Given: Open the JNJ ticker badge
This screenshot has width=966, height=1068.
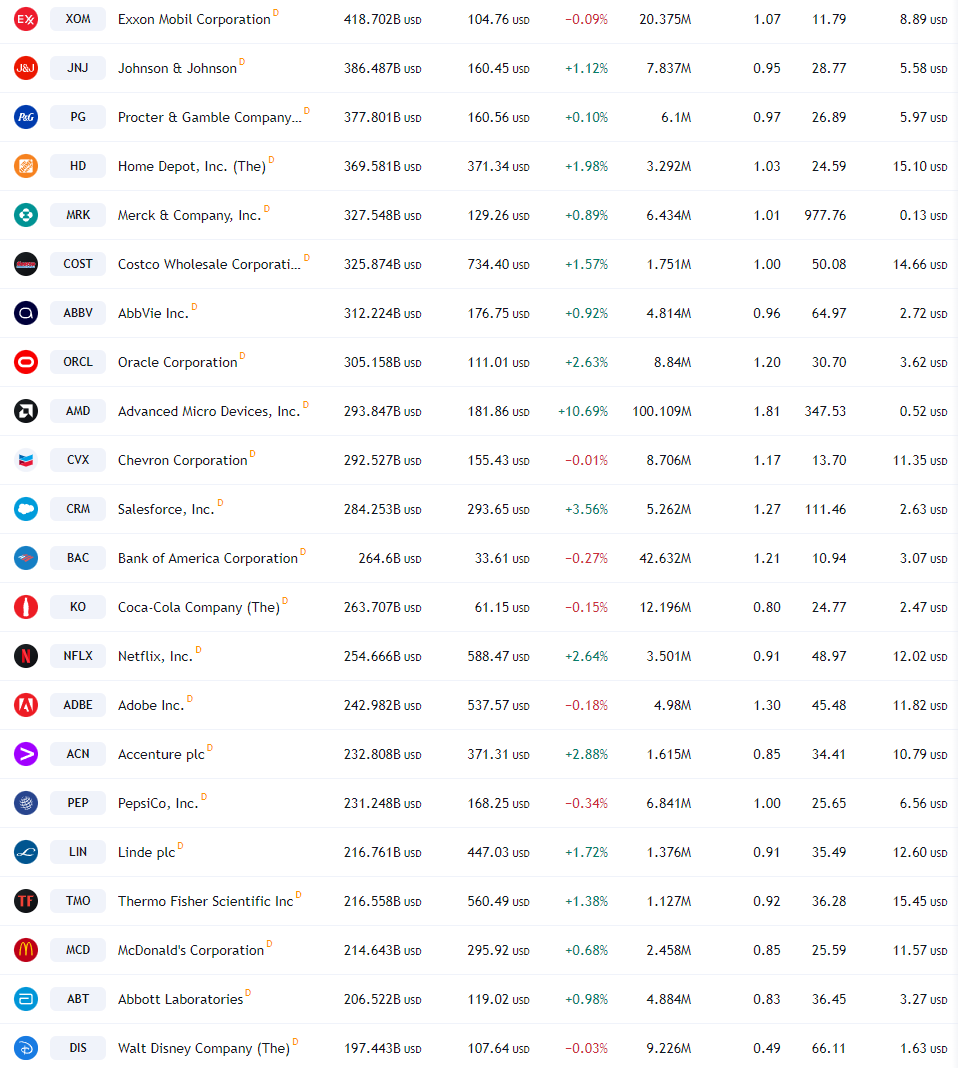Looking at the screenshot, I should point(78,68).
